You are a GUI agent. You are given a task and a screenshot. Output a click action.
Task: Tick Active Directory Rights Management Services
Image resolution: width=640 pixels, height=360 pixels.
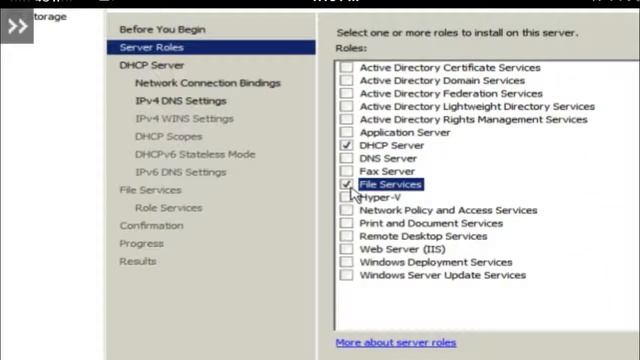[346, 120]
